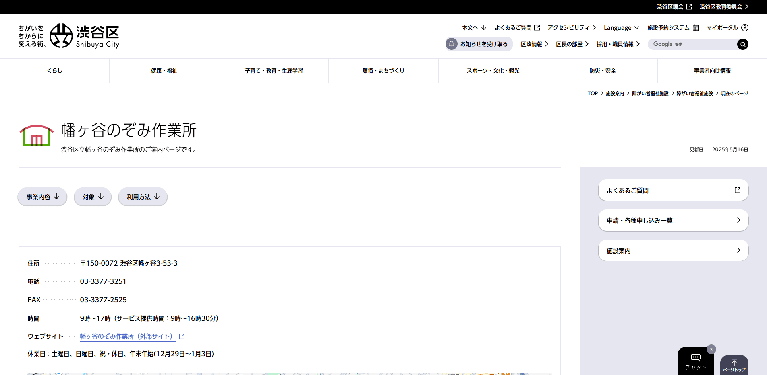Click 採用・職員情報 header link
Screen dimensions: 767x375
point(618,44)
